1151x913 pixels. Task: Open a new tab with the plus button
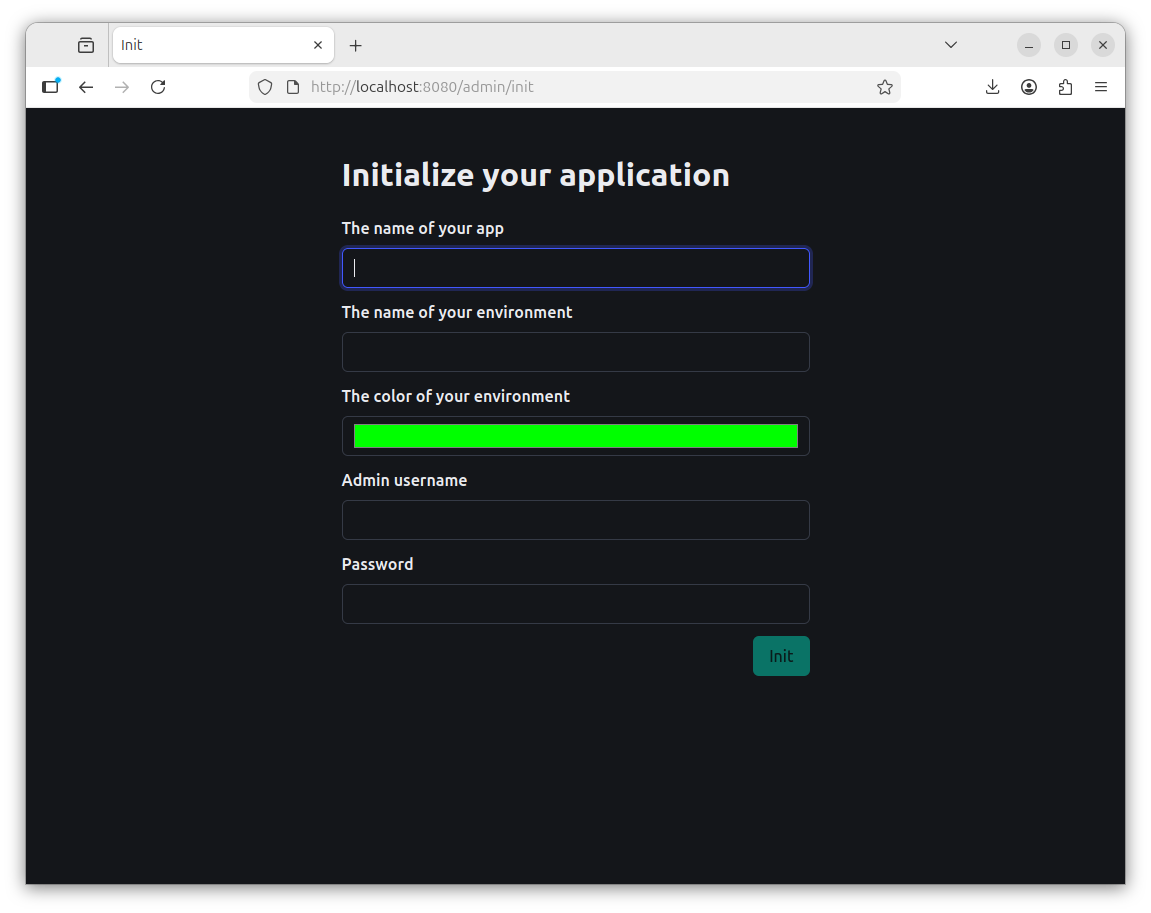pyautogui.click(x=355, y=44)
